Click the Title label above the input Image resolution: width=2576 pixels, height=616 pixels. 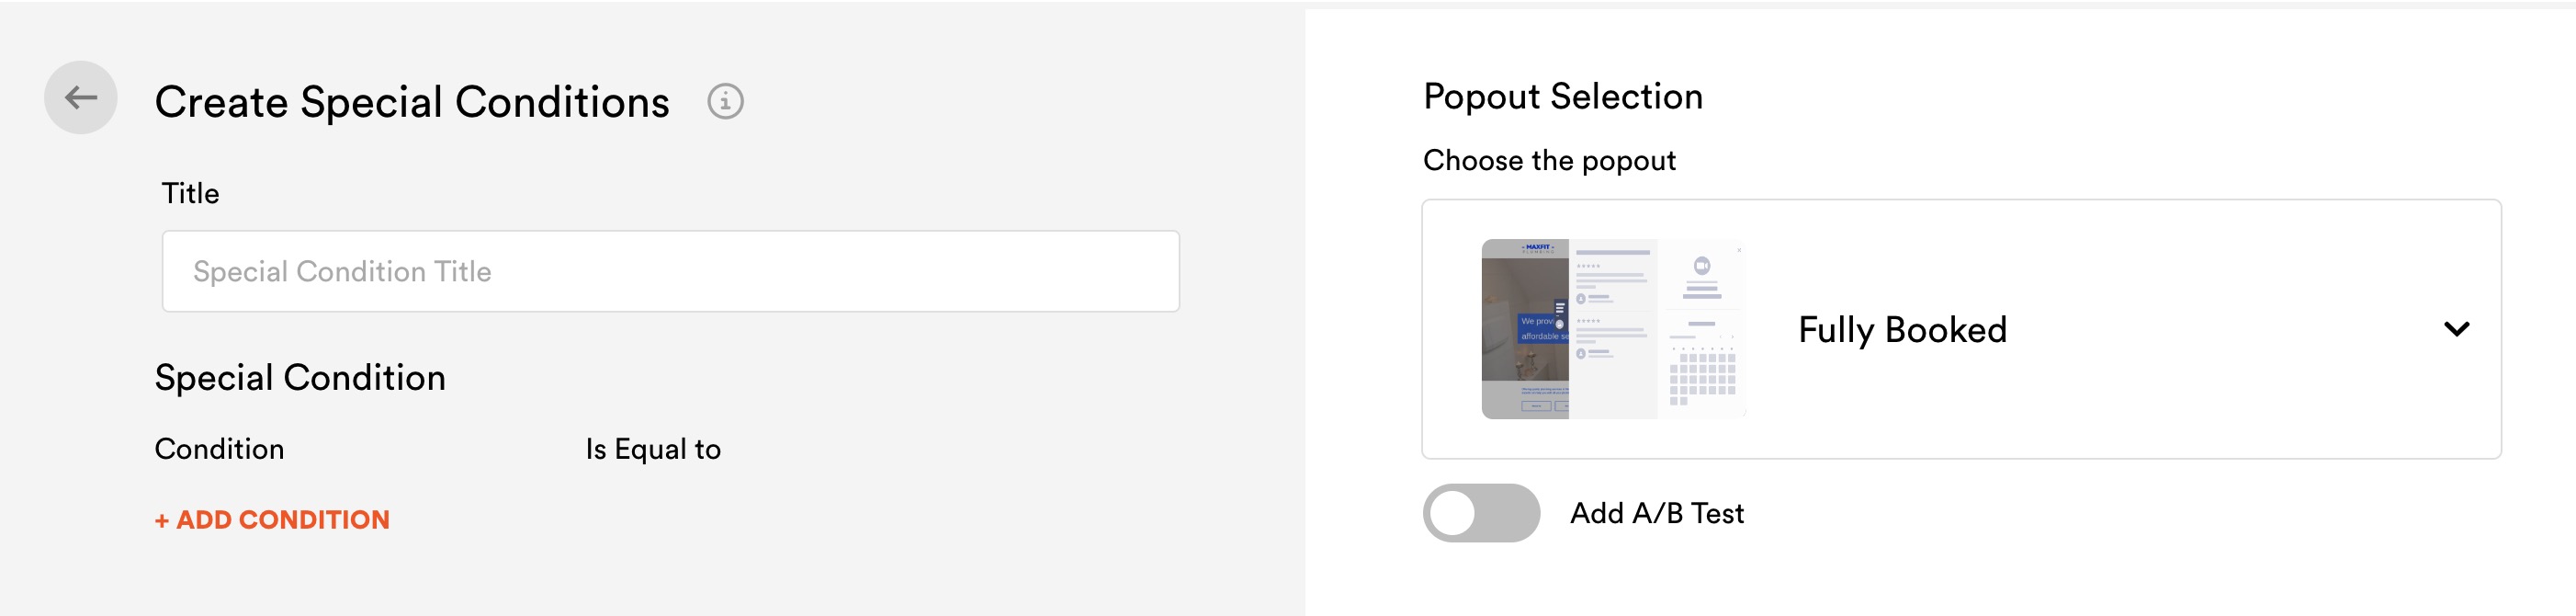click(190, 193)
